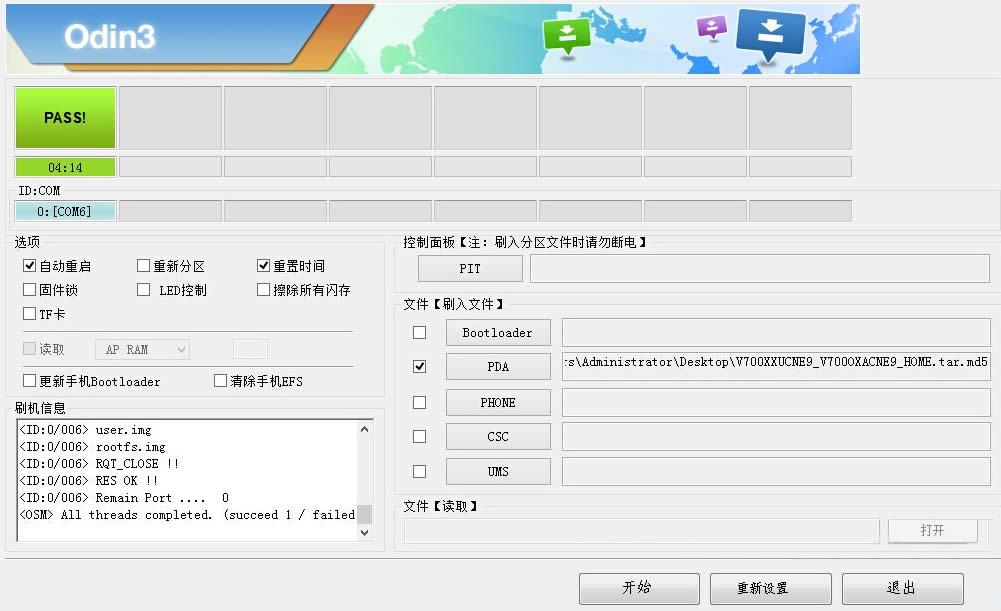The width and height of the screenshot is (1001, 611).
Task: Click the 0:[COM6] port box
Action: 65,211
